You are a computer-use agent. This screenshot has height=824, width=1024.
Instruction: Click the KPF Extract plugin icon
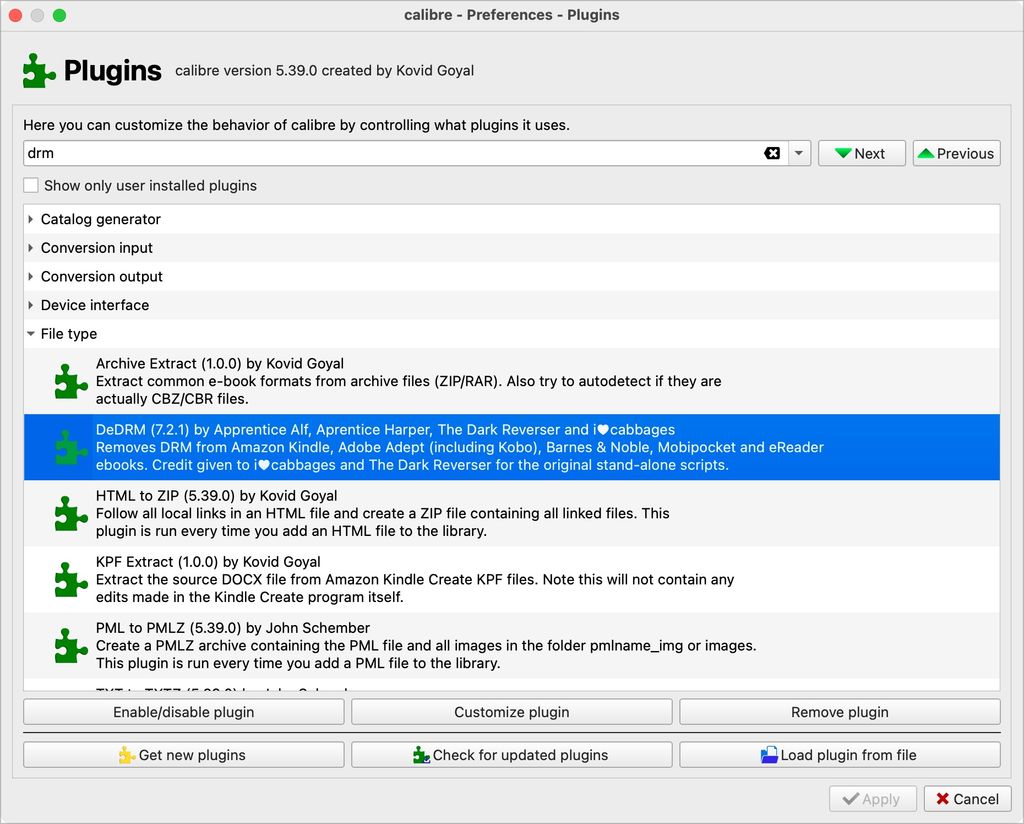pyautogui.click(x=70, y=579)
